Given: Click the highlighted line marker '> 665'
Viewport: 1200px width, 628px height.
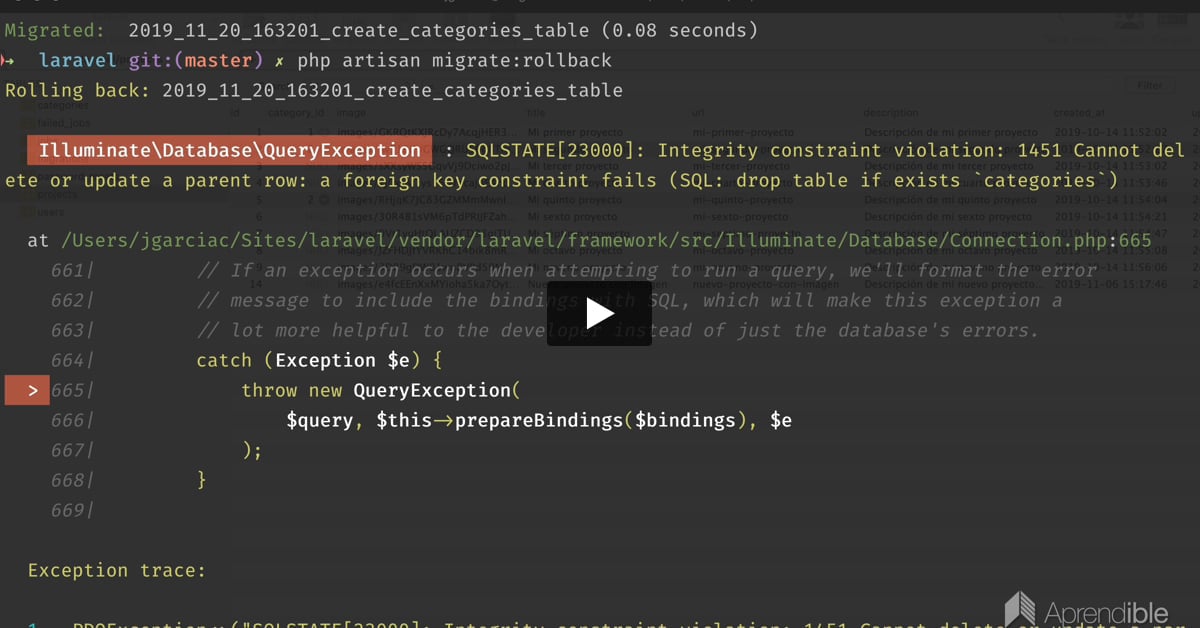Looking at the screenshot, I should pyautogui.click(x=48, y=390).
